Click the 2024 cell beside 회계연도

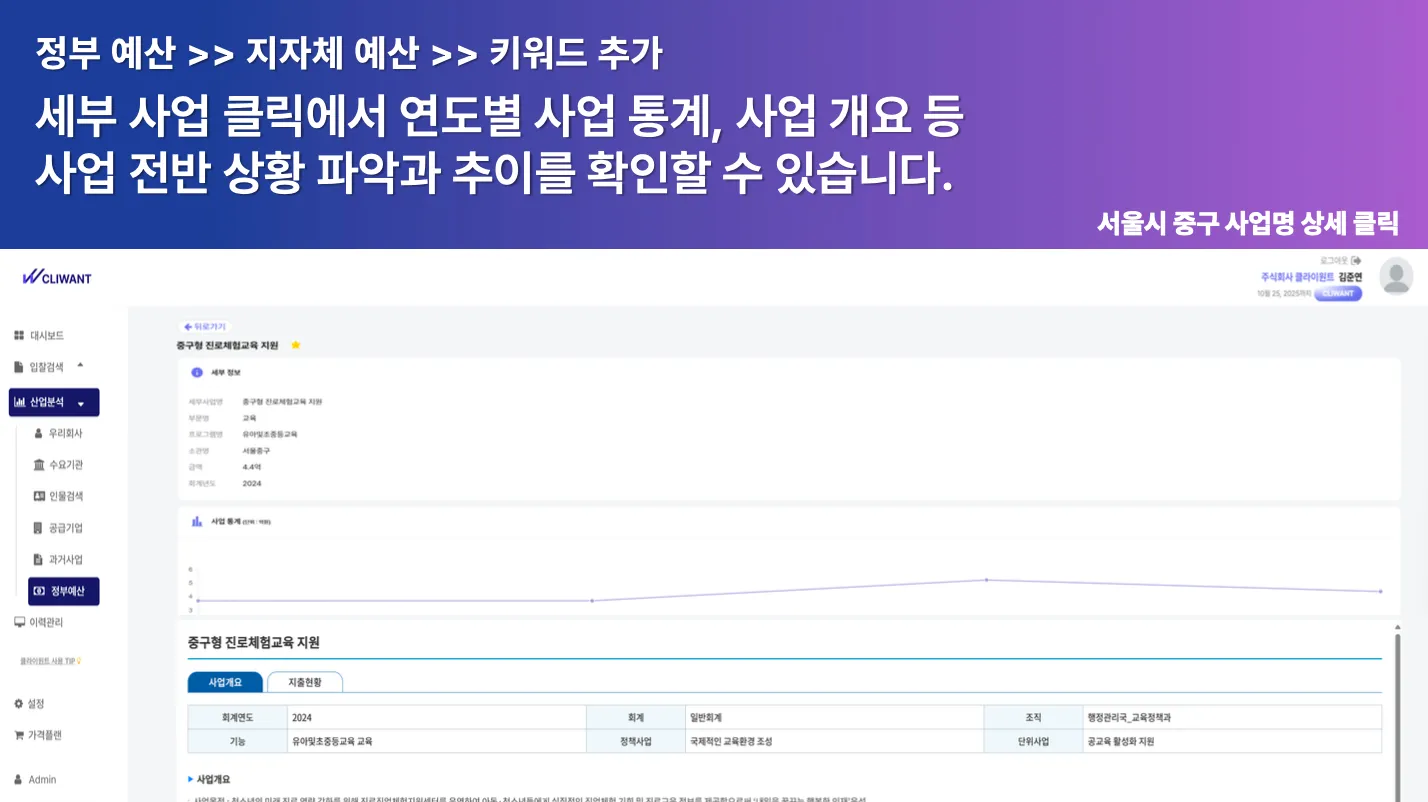click(x=436, y=717)
